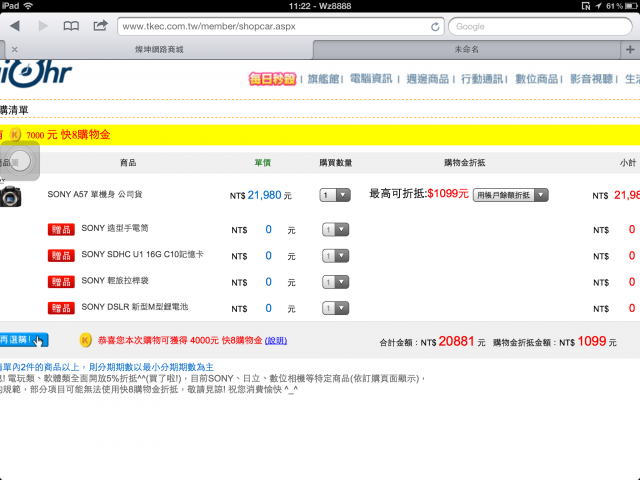640x480 pixels.
Task: Tap SONY SDHC U1 16G C10記憶卡 name
Action: click(142, 254)
